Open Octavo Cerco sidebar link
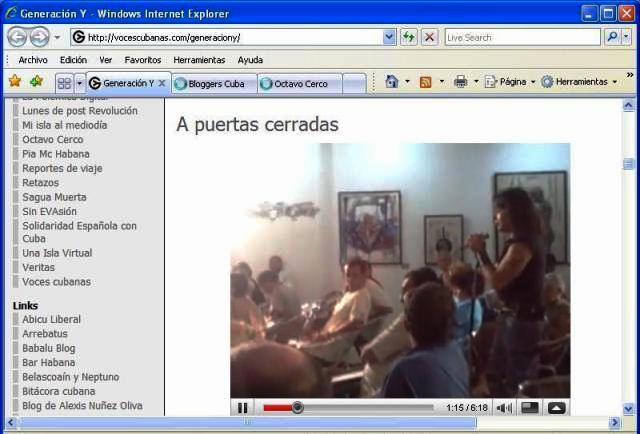The image size is (640, 434). pos(53,140)
